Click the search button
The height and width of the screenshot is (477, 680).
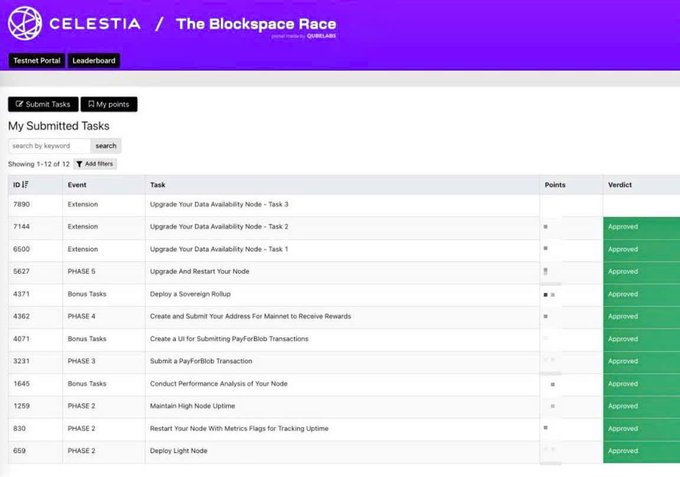[106, 146]
